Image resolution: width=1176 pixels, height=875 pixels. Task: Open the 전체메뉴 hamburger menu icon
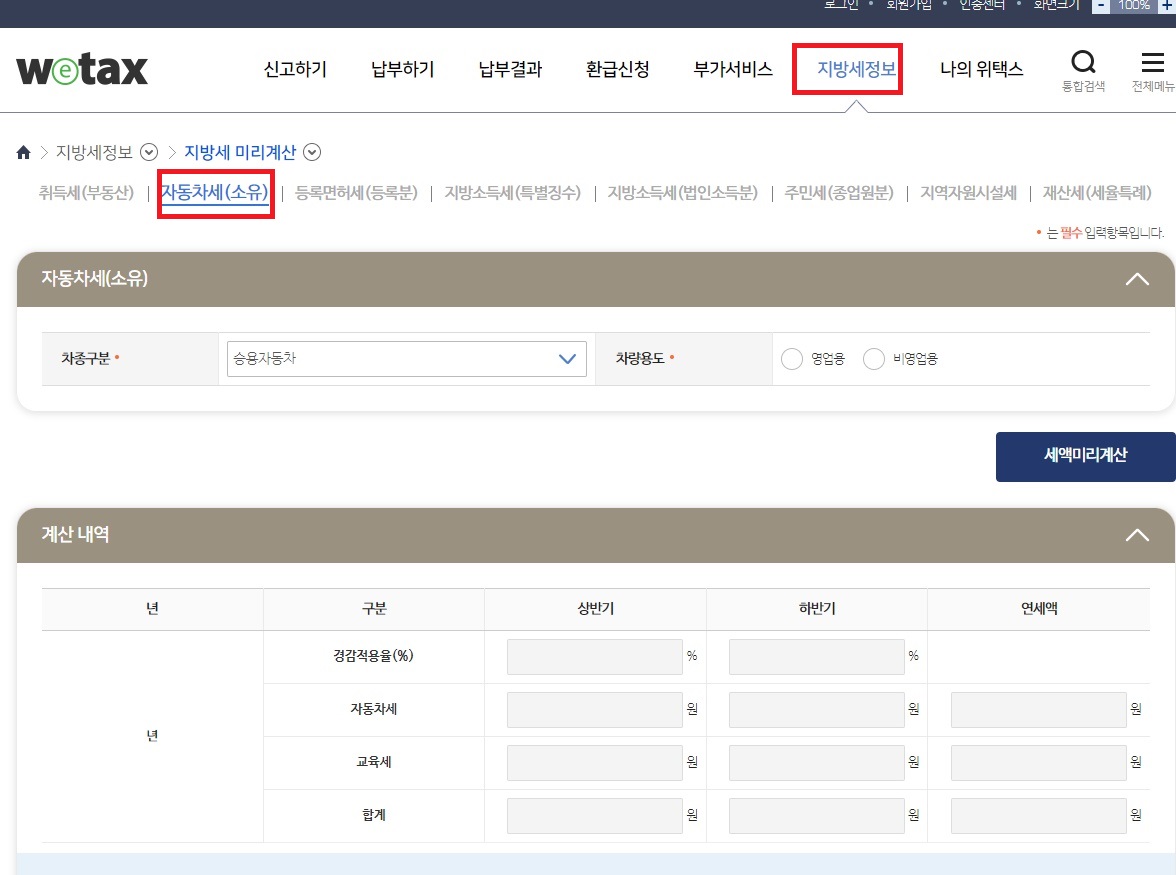(1153, 71)
